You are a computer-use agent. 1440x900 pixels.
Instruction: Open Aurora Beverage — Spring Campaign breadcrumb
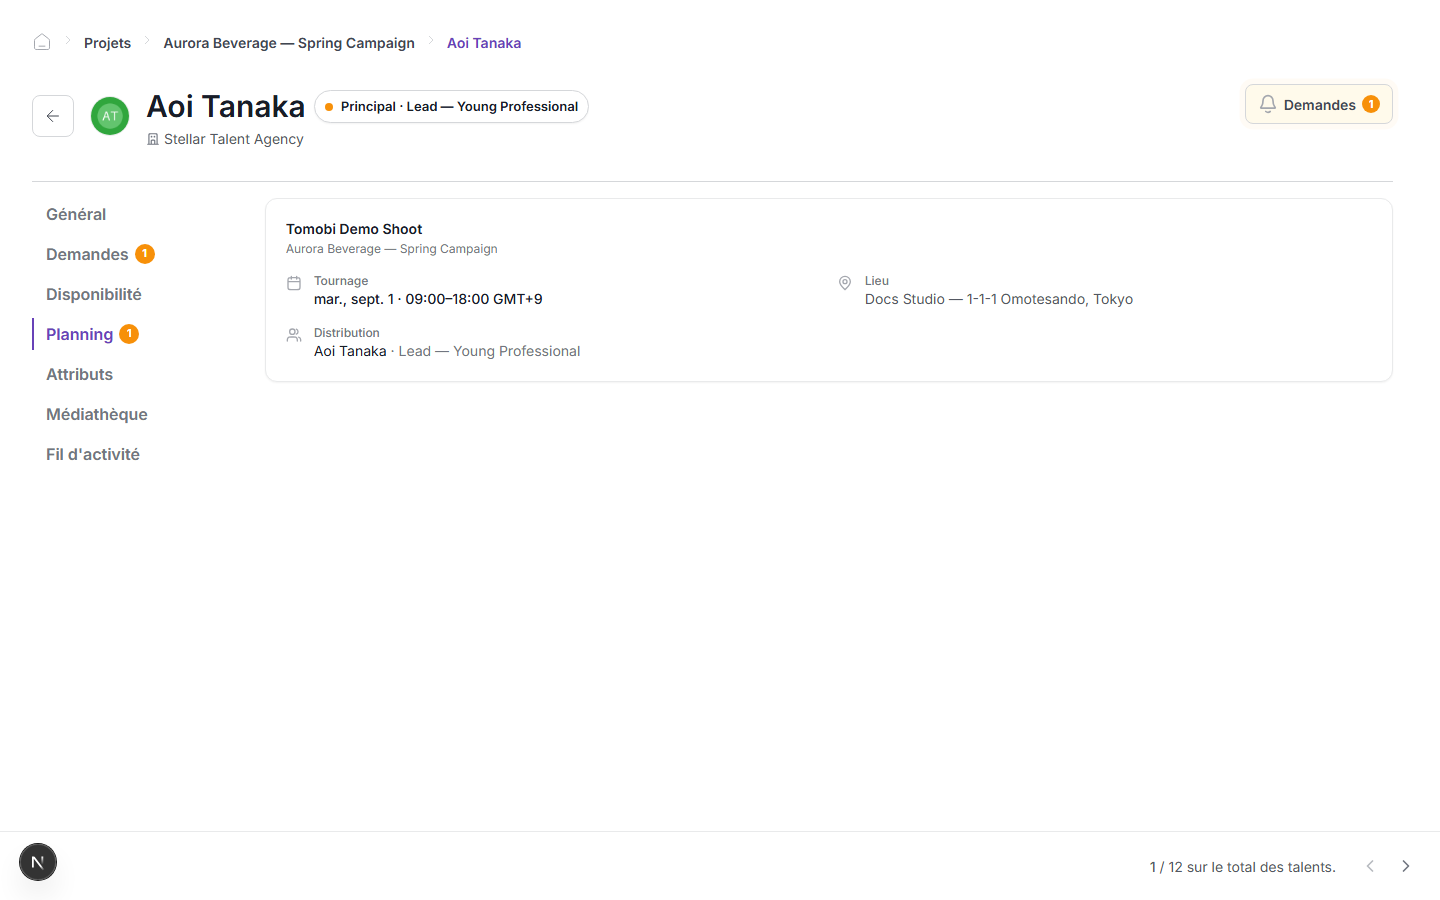pos(289,43)
